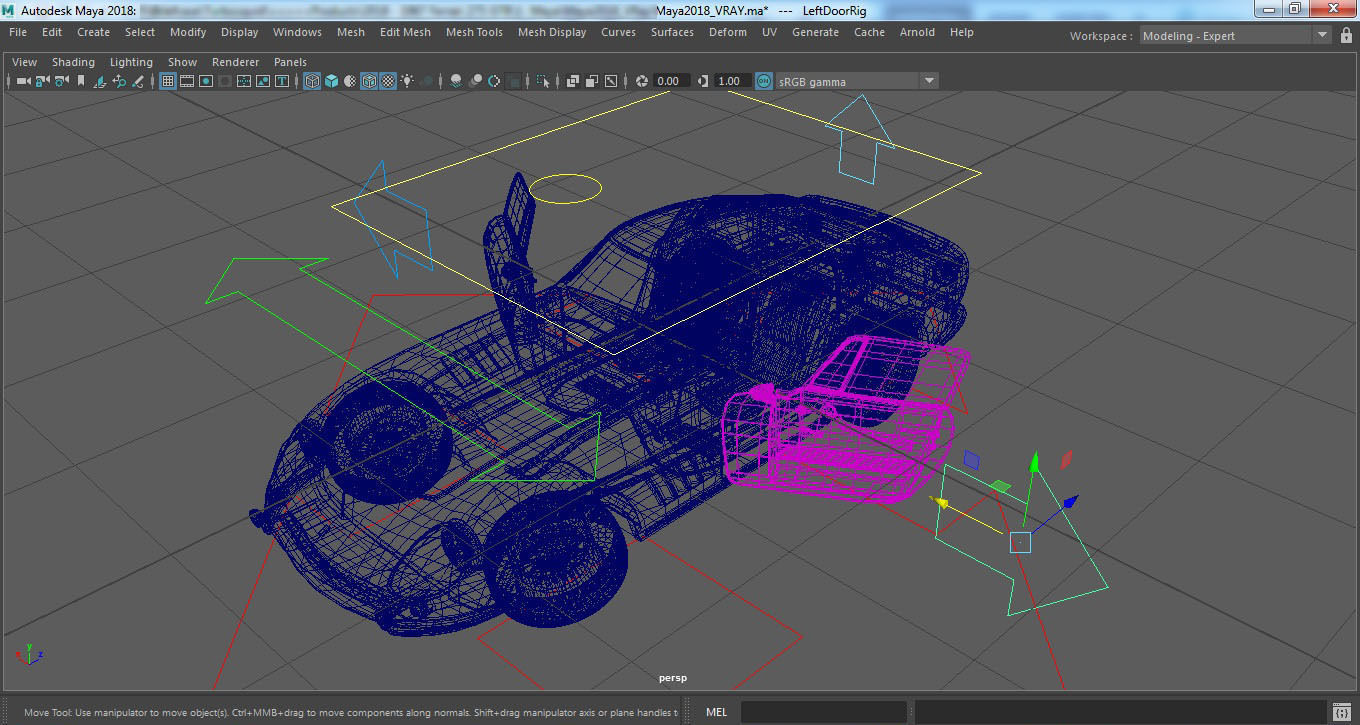Select the green arrow rig control curve

(403, 368)
